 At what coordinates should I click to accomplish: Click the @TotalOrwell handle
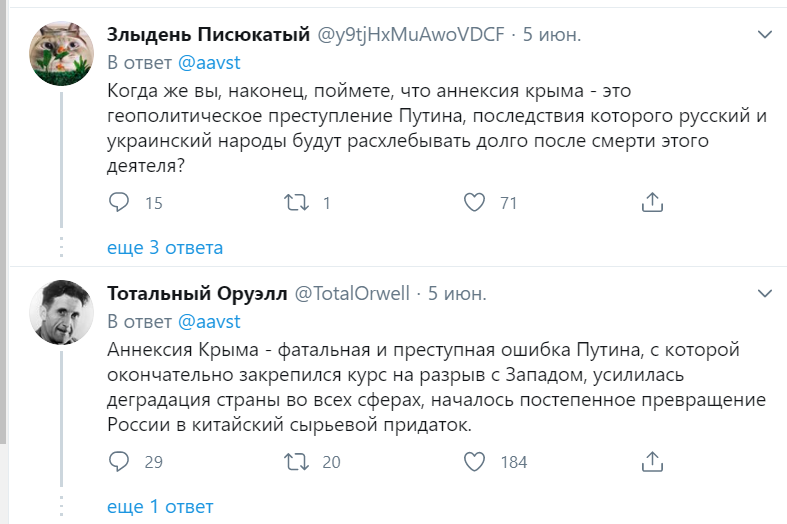(351, 294)
